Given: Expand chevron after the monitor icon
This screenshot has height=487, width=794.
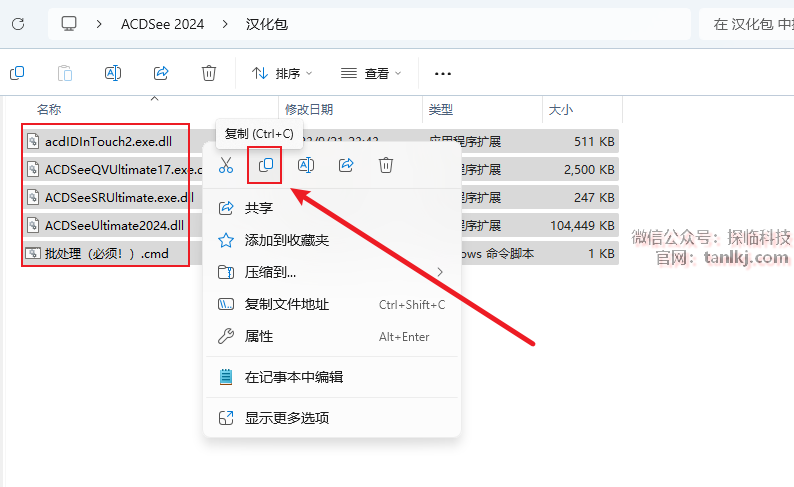Looking at the screenshot, I should pyautogui.click(x=99, y=24).
